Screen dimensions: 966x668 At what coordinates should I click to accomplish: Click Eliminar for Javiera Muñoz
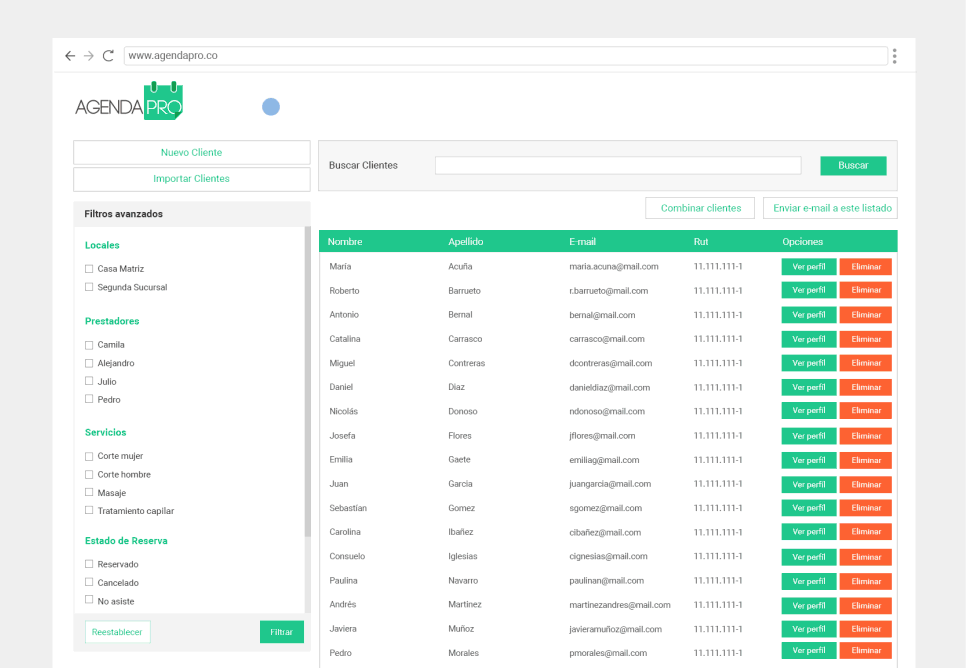pyautogui.click(x=866, y=629)
